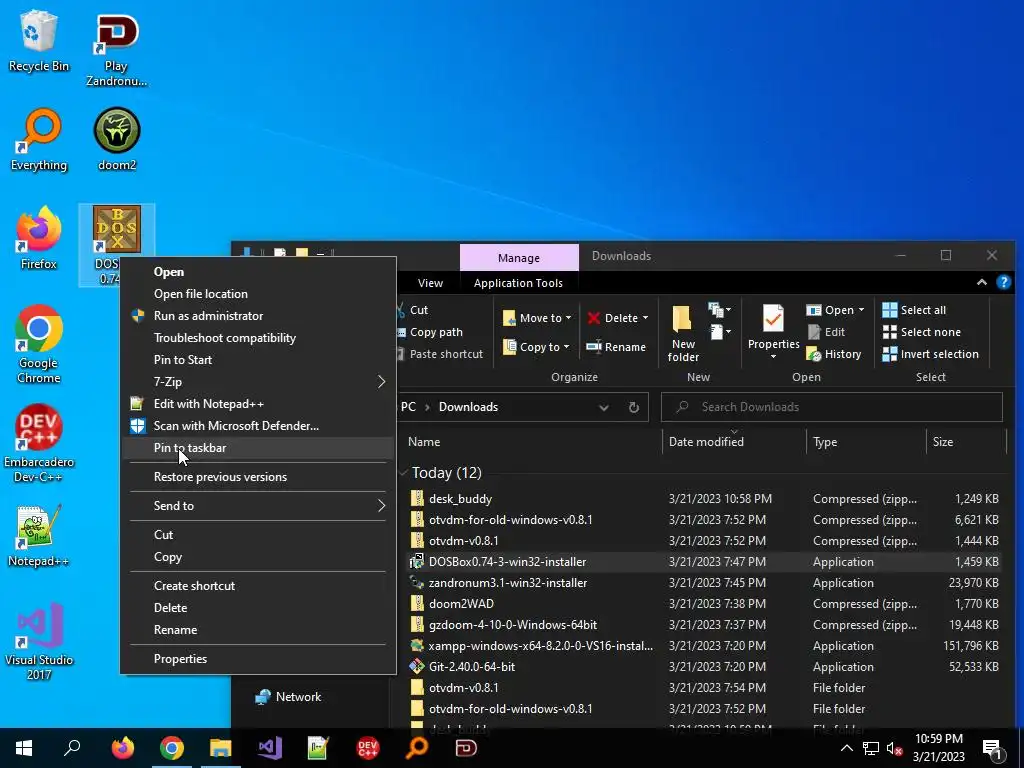Open the taskbar search icon

(x=72, y=748)
